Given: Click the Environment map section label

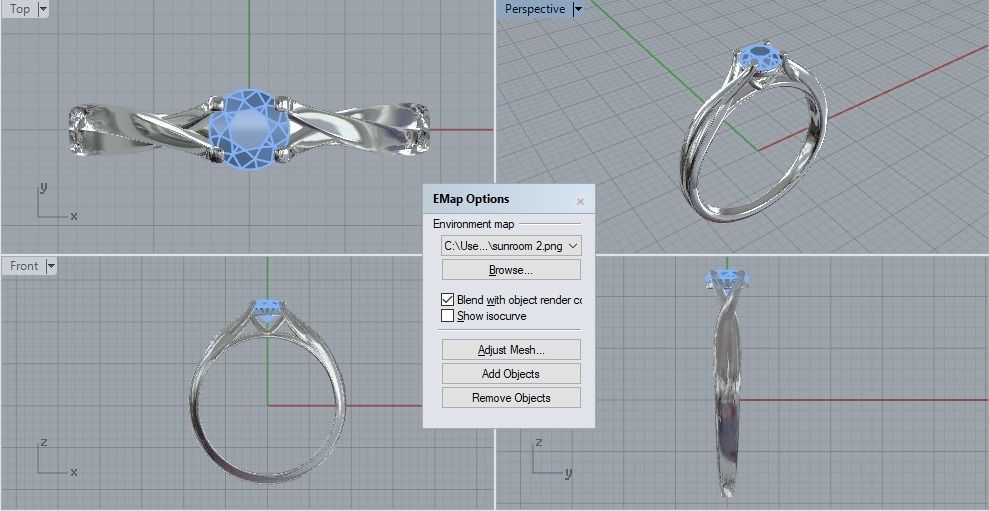Looking at the screenshot, I should click(473, 224).
